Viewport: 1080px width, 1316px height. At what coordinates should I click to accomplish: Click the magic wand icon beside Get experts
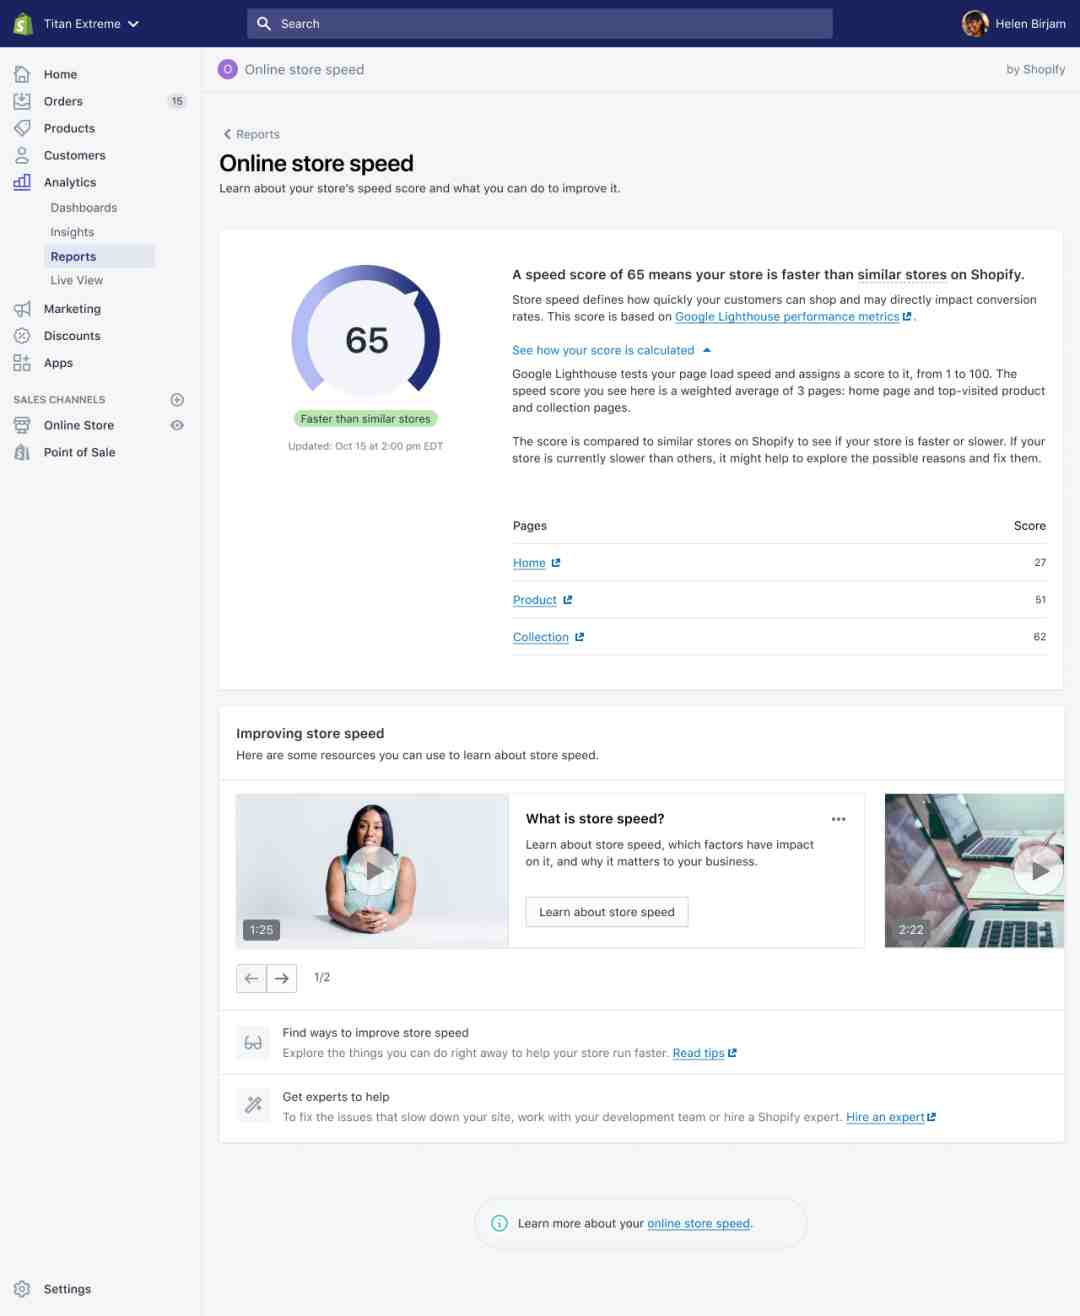point(253,1106)
